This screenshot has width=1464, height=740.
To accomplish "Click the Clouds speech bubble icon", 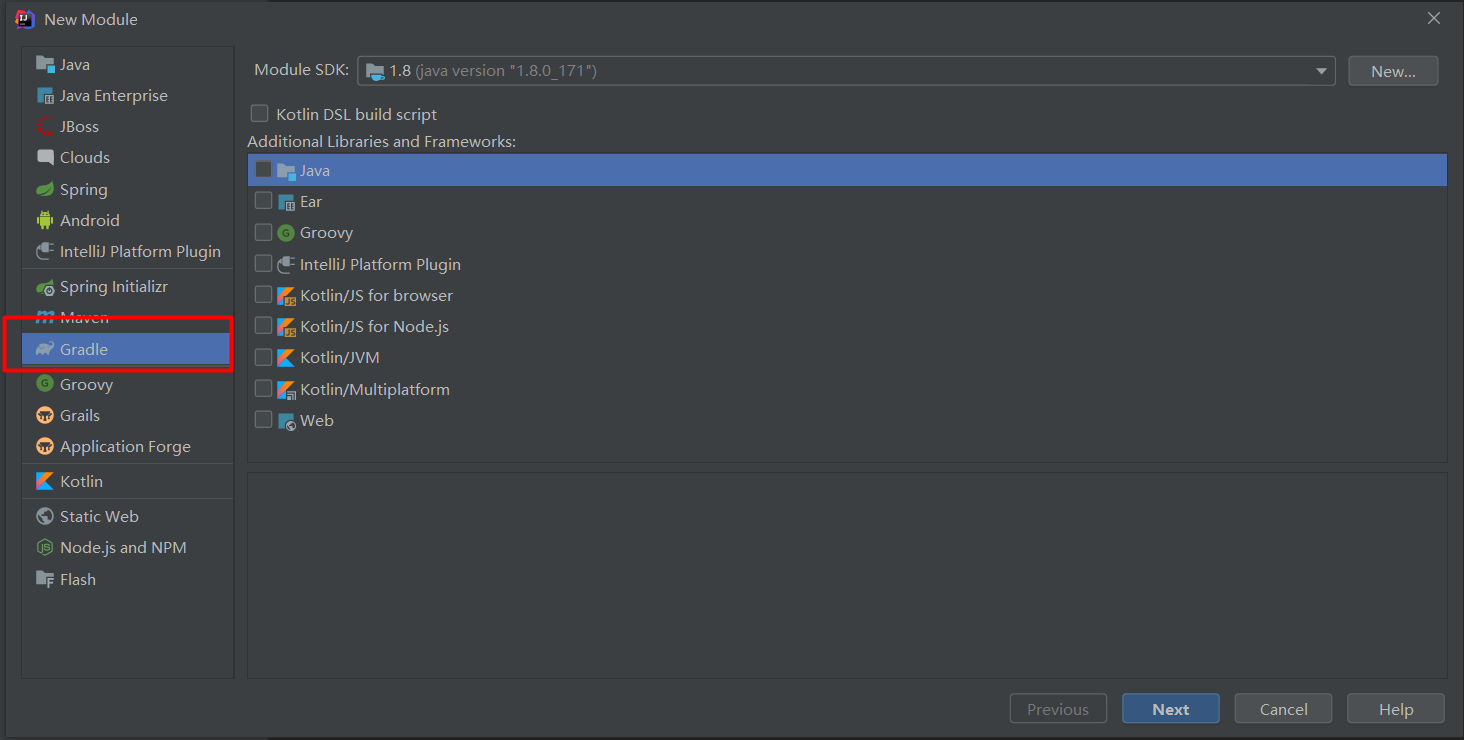I will pos(45,157).
